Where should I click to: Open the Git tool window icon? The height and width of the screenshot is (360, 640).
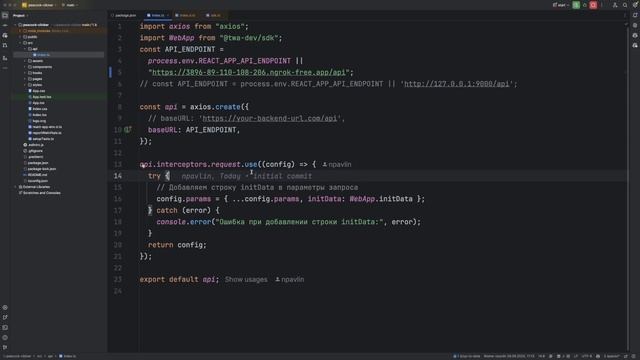click(x=5, y=347)
